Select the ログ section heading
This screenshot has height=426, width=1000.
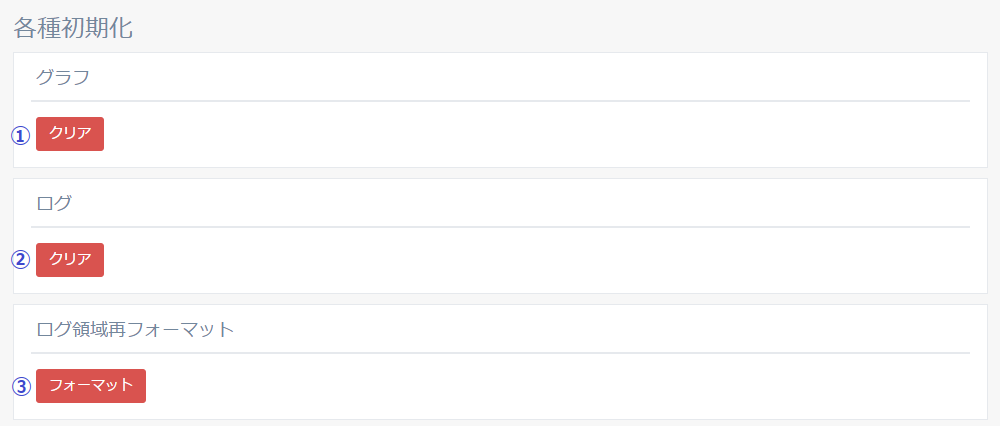point(54,203)
